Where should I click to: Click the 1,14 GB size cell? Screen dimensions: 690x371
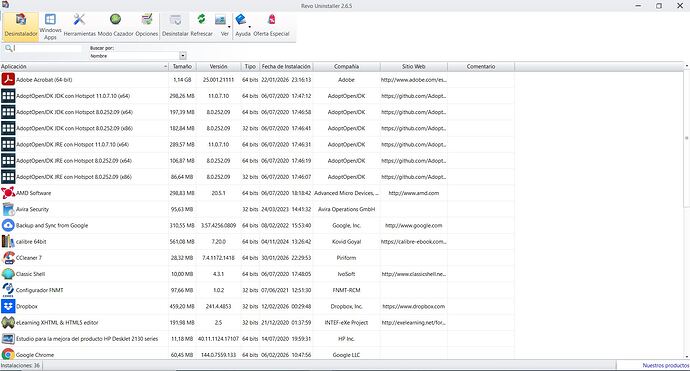coord(182,80)
